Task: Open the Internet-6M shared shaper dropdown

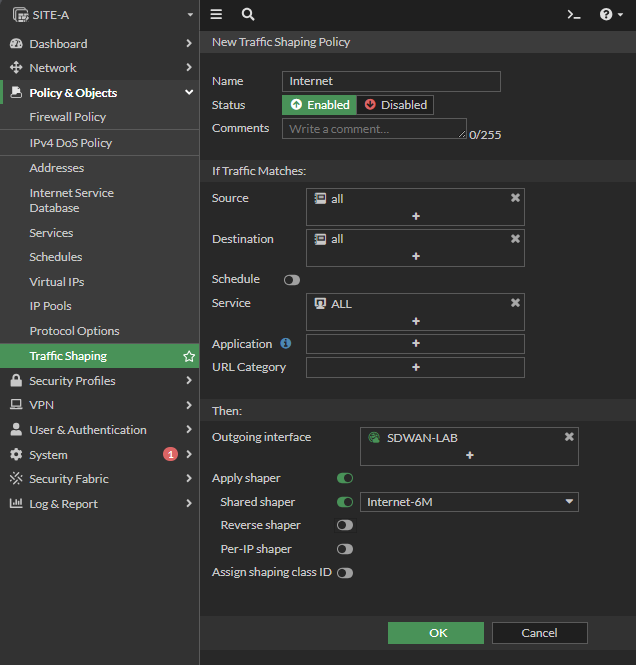Action: (x=469, y=502)
